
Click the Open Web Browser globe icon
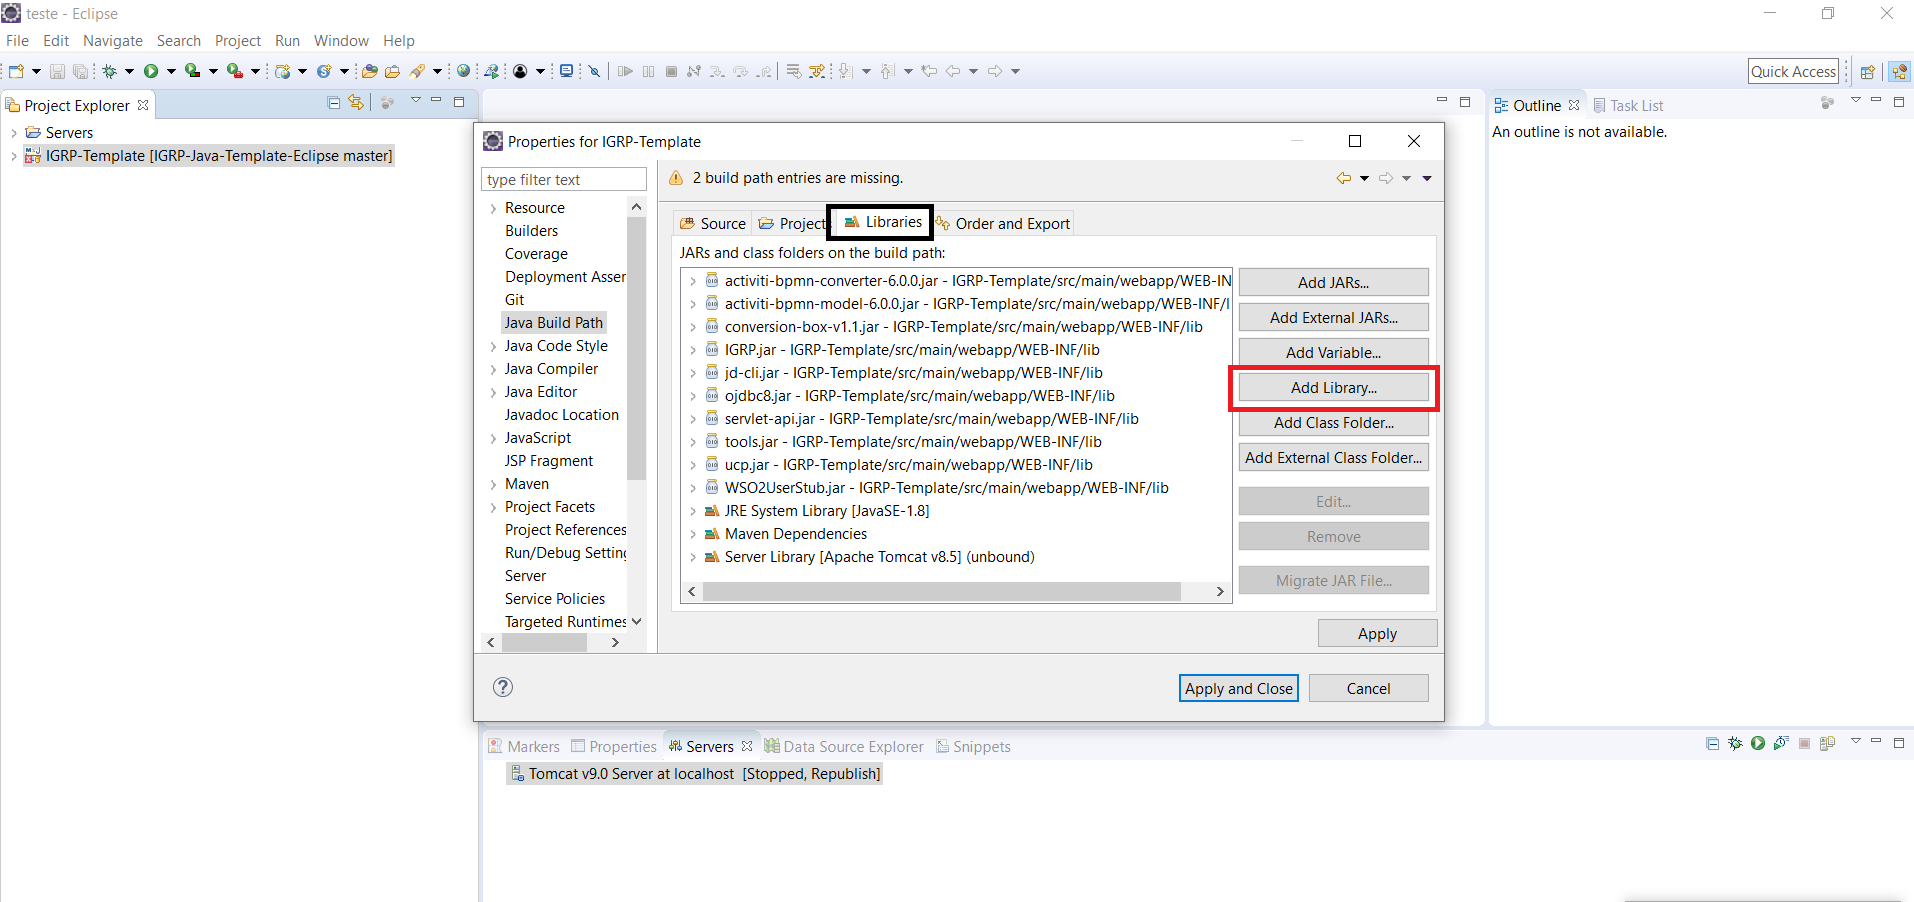pos(463,71)
